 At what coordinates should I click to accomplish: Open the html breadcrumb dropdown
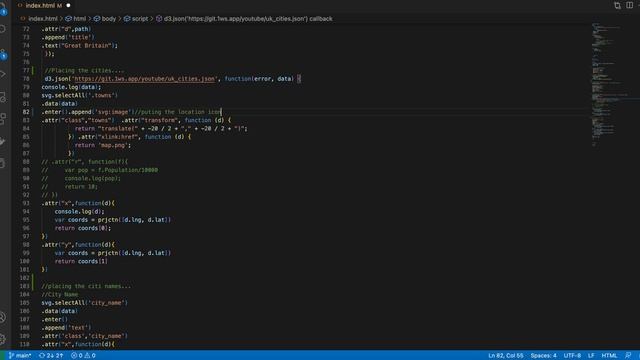click(76, 19)
